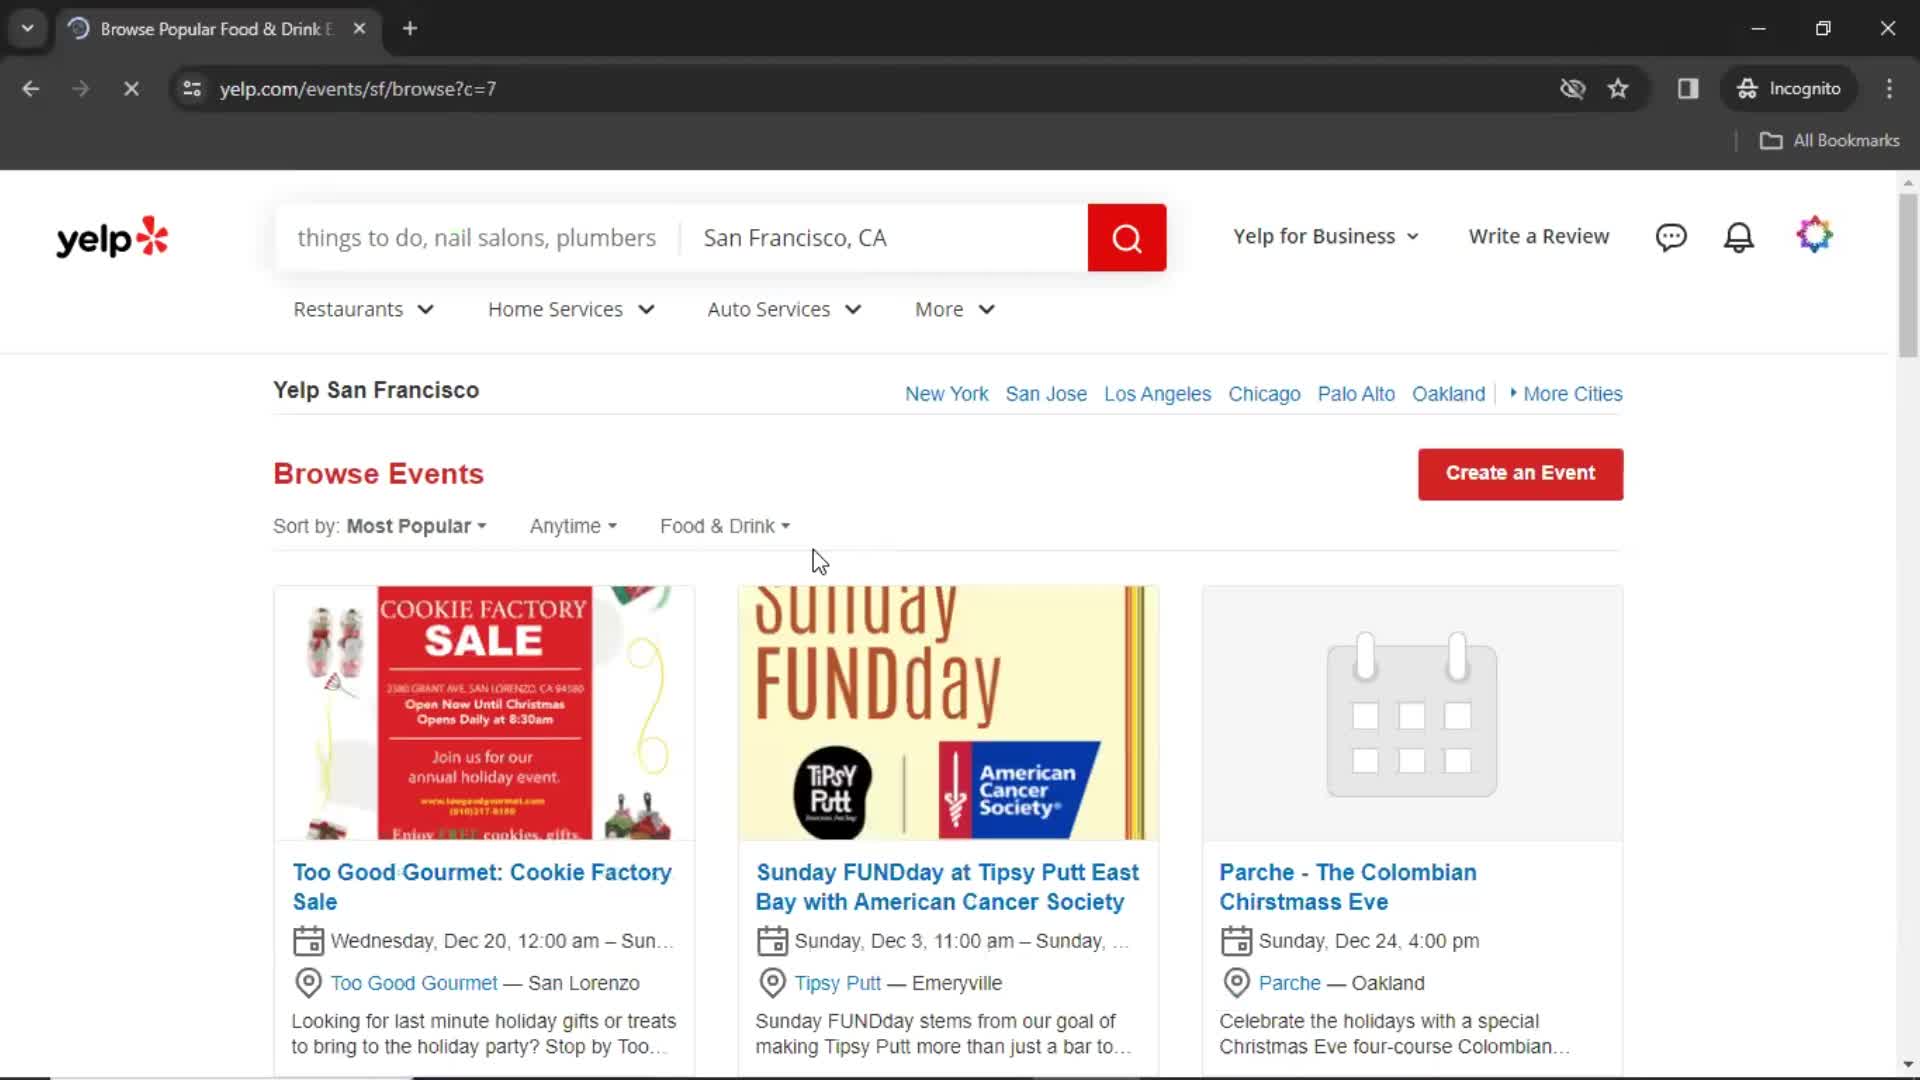The width and height of the screenshot is (1920, 1080).
Task: Switch city to Chicago
Action: click(x=1264, y=394)
